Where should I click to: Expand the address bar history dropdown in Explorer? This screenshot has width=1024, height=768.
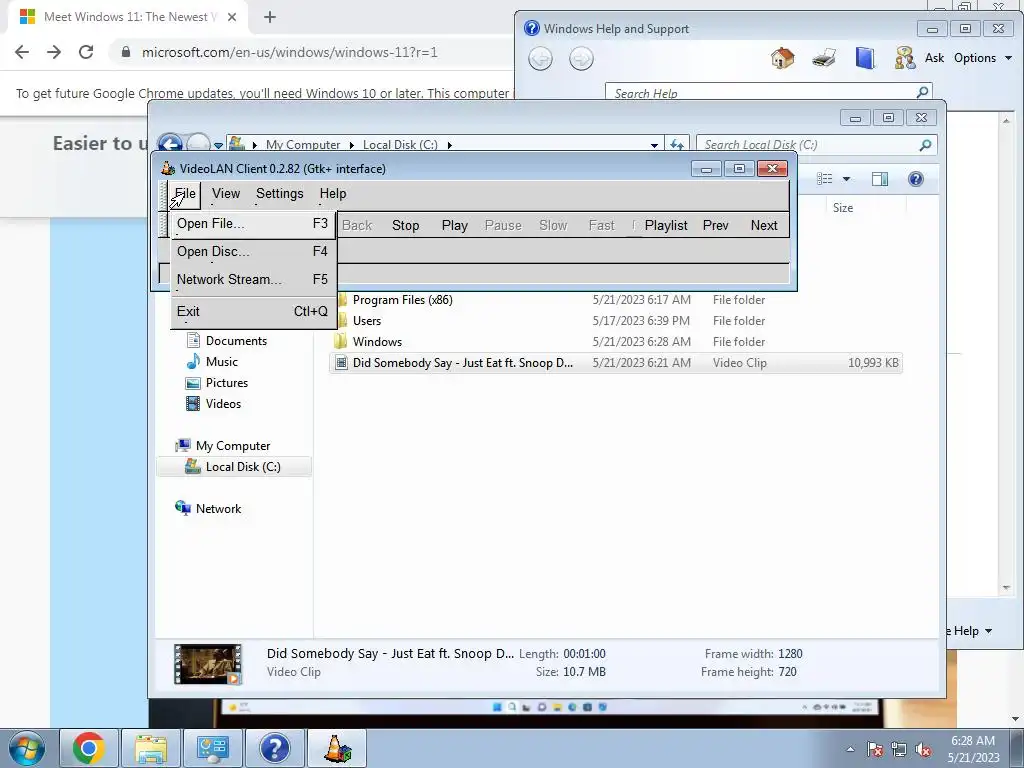point(654,145)
